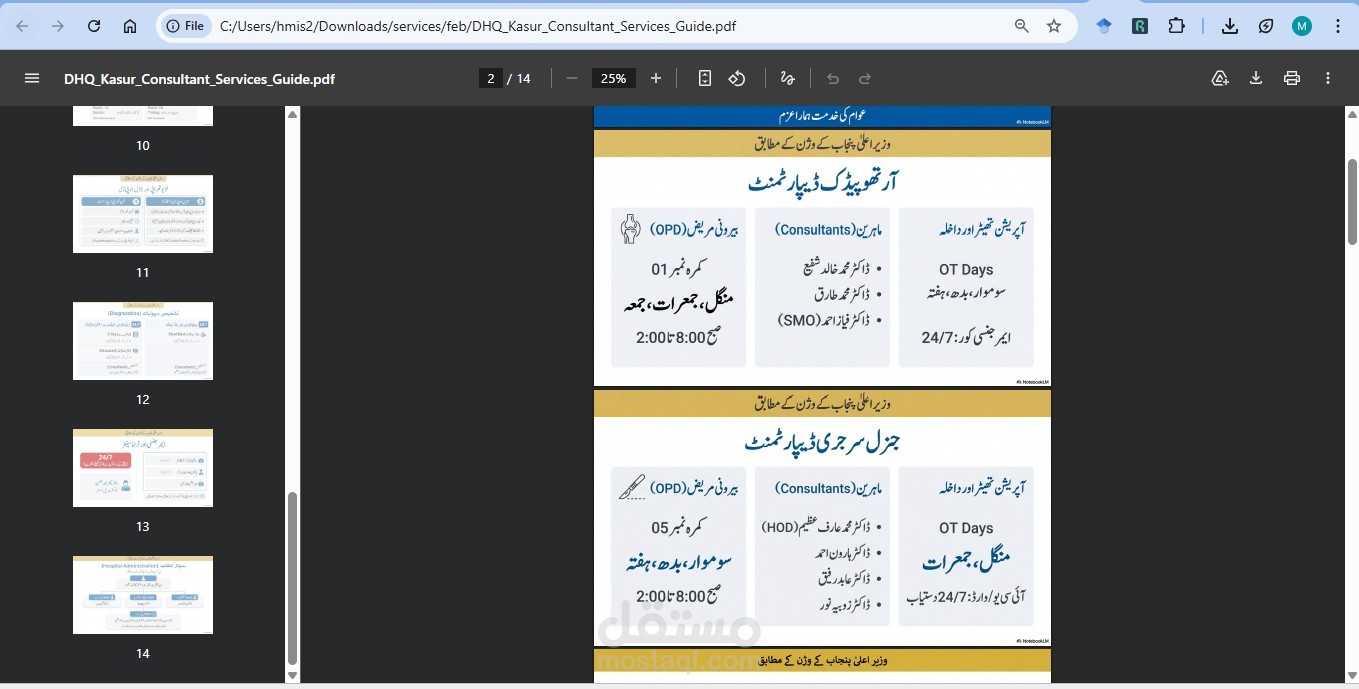Select the fit-to-page icon
1359x689 pixels.
coord(704,78)
